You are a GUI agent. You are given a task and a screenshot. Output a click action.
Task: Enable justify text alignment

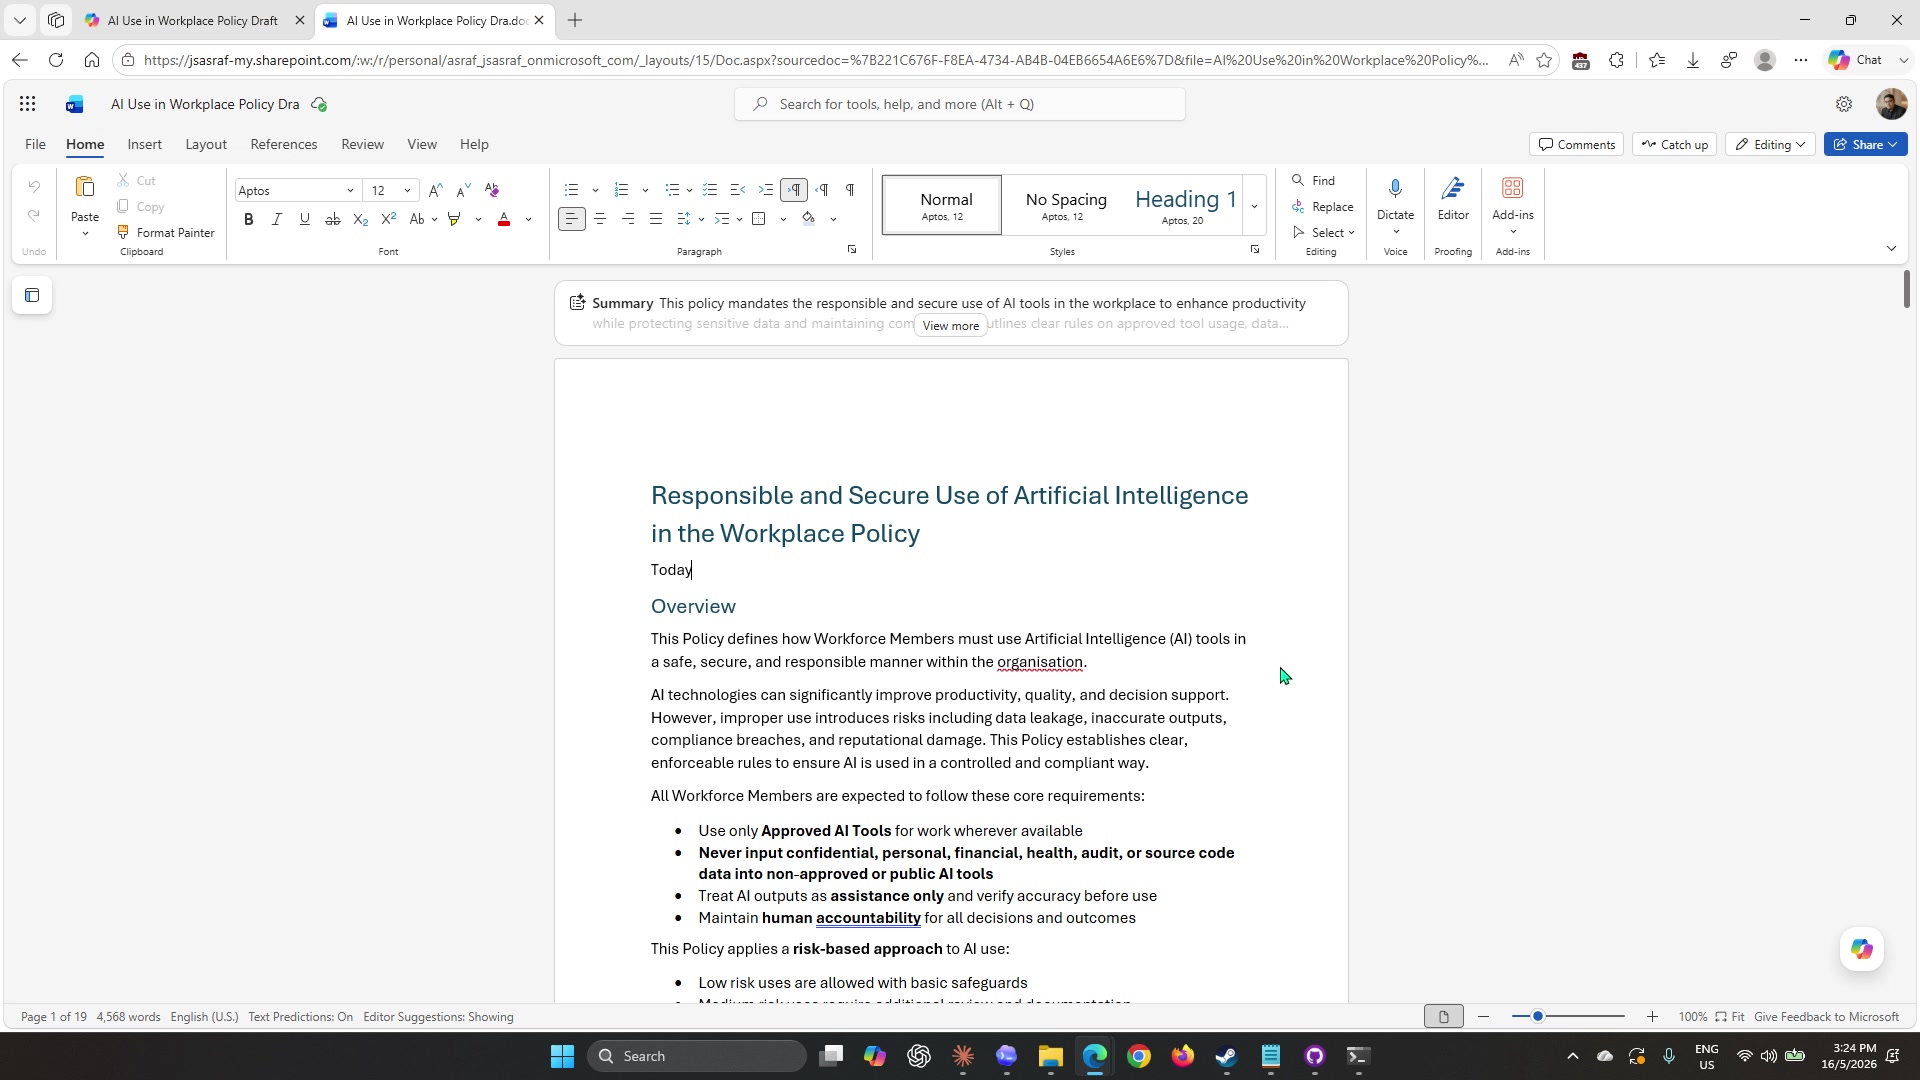pos(656,219)
